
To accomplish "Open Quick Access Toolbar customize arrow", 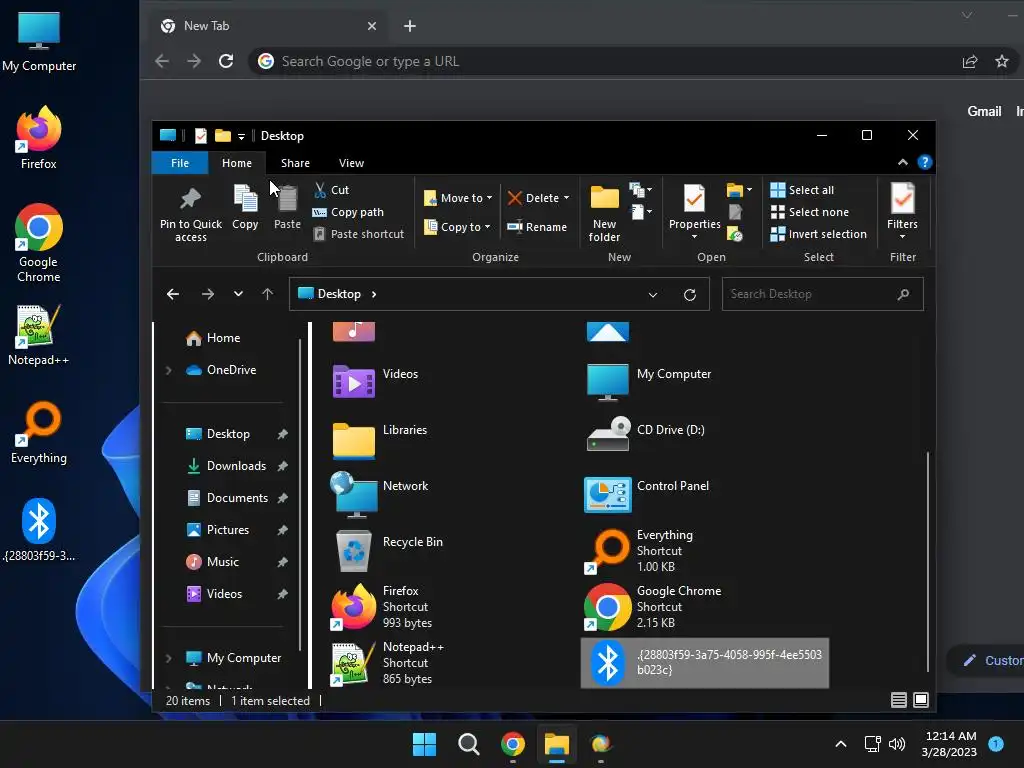I will (241, 136).
